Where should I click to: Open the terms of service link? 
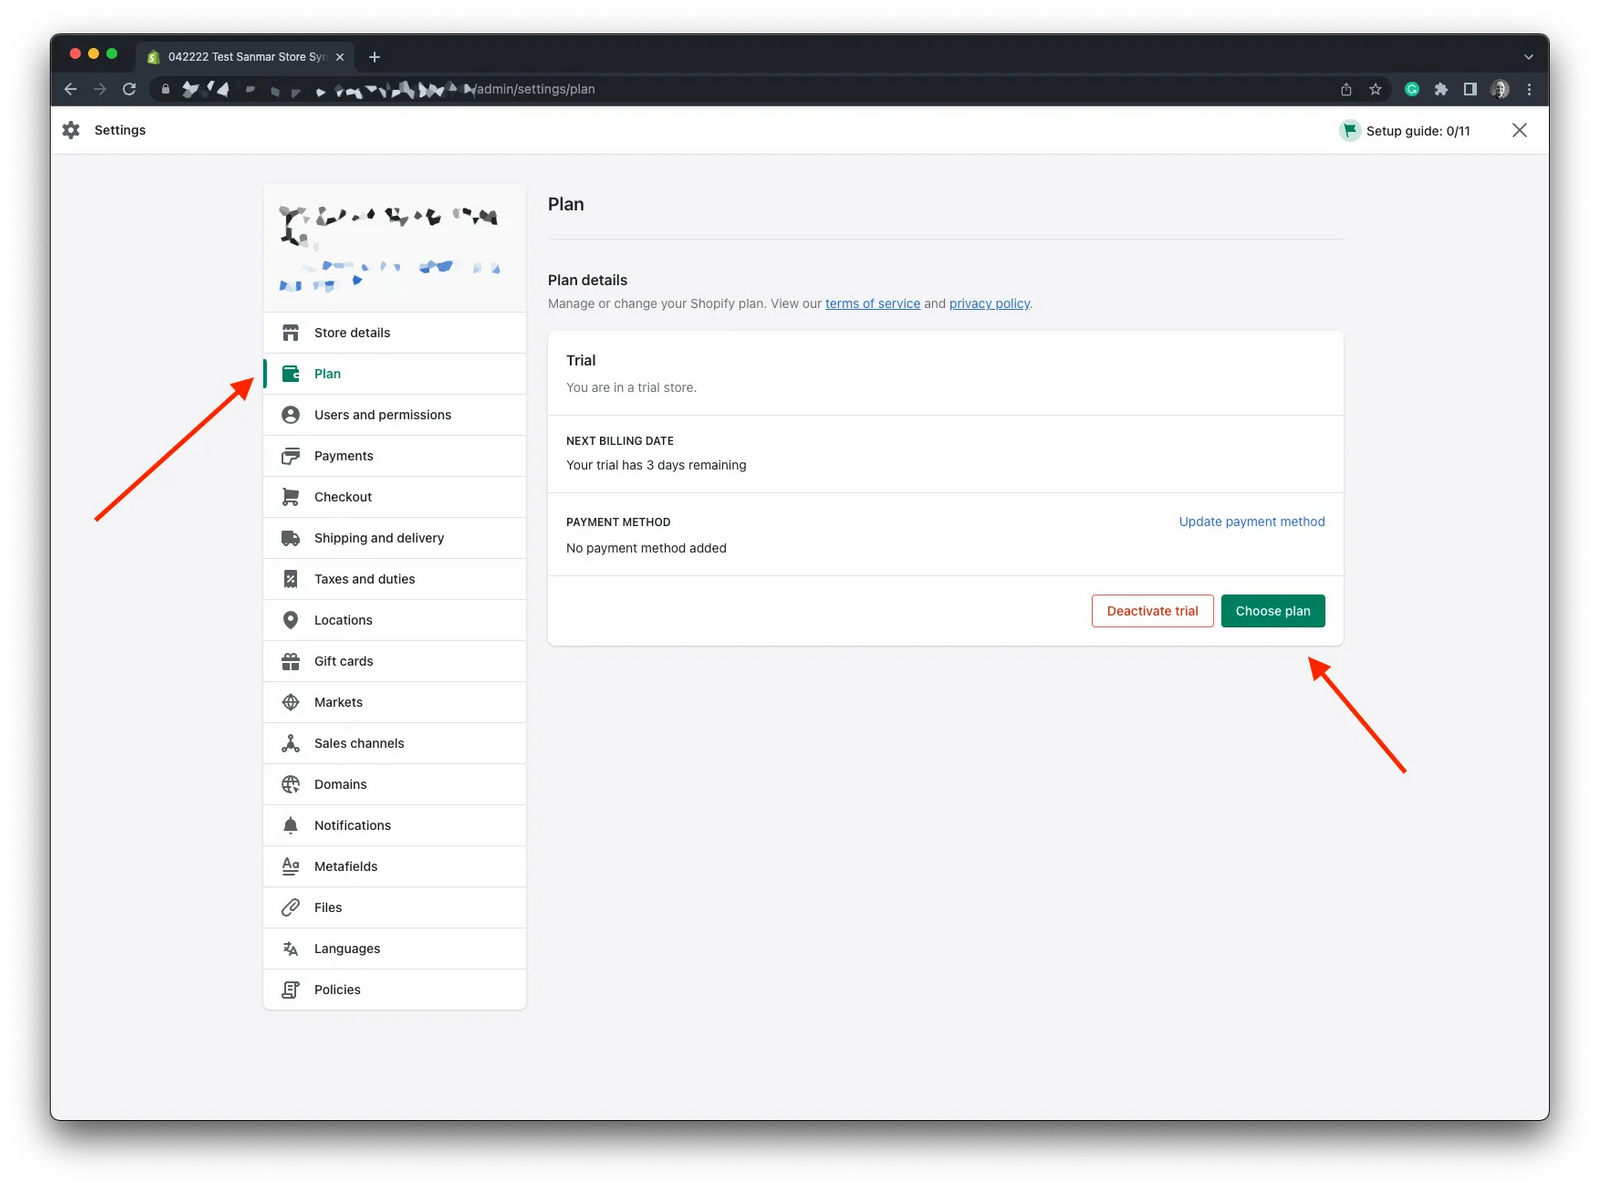872,304
